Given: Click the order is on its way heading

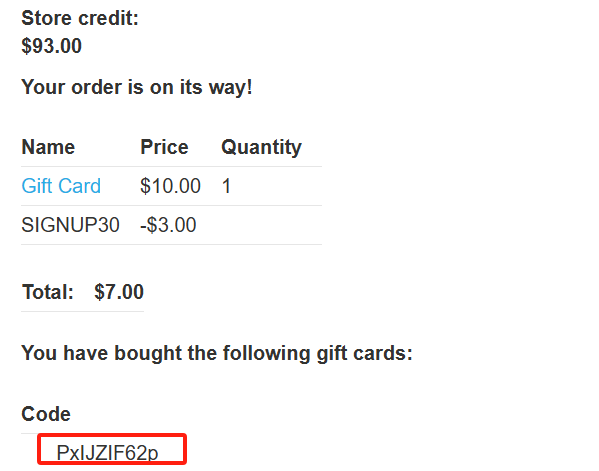Looking at the screenshot, I should 137,87.
